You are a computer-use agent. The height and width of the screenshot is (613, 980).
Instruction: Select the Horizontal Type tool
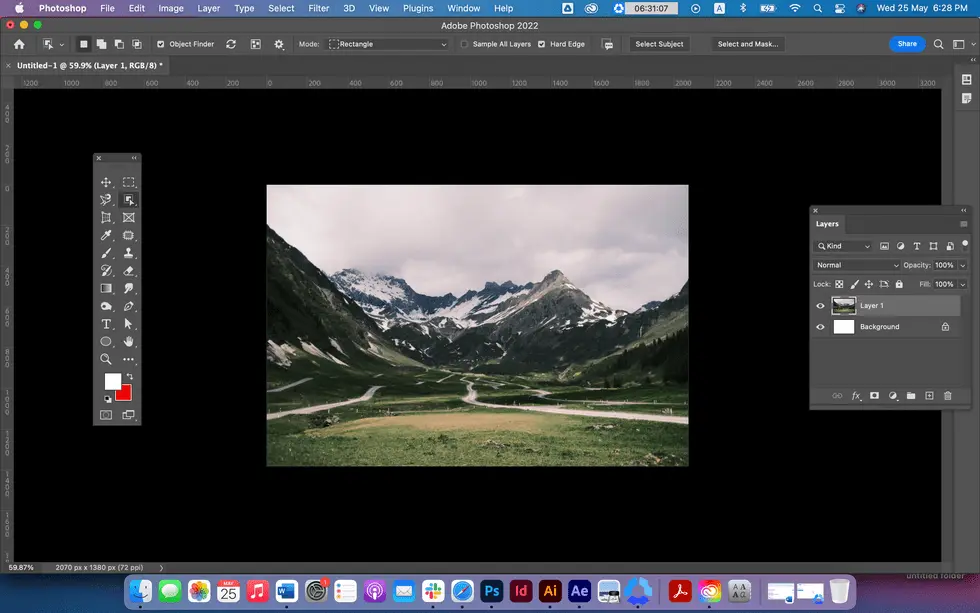(105, 323)
